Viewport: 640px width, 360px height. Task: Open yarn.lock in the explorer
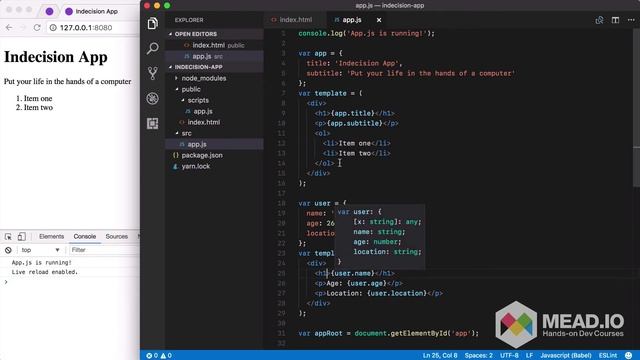(x=214, y=166)
